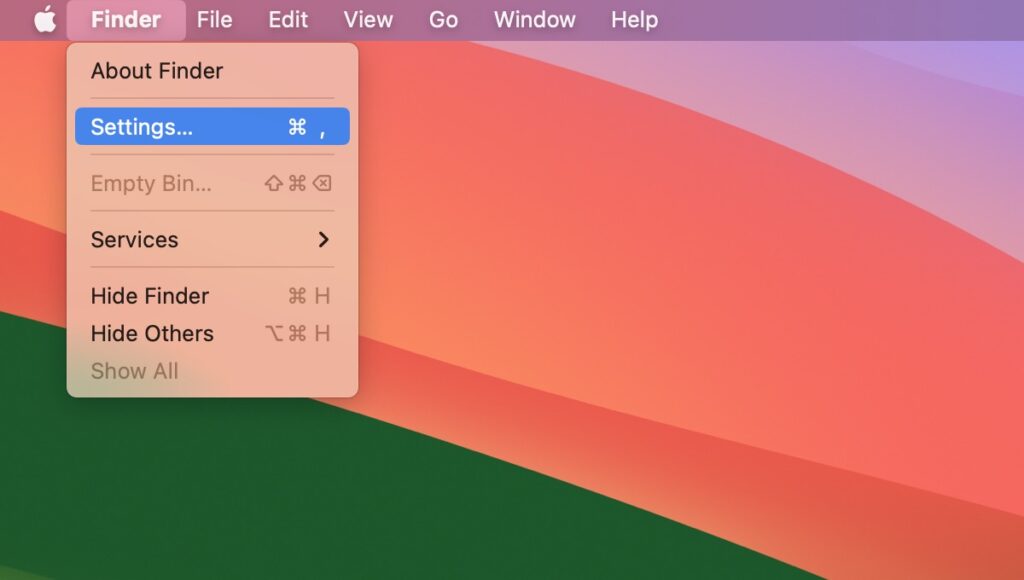The width and height of the screenshot is (1024, 580).
Task: Choose About Finder from the menu
Action: (212, 71)
